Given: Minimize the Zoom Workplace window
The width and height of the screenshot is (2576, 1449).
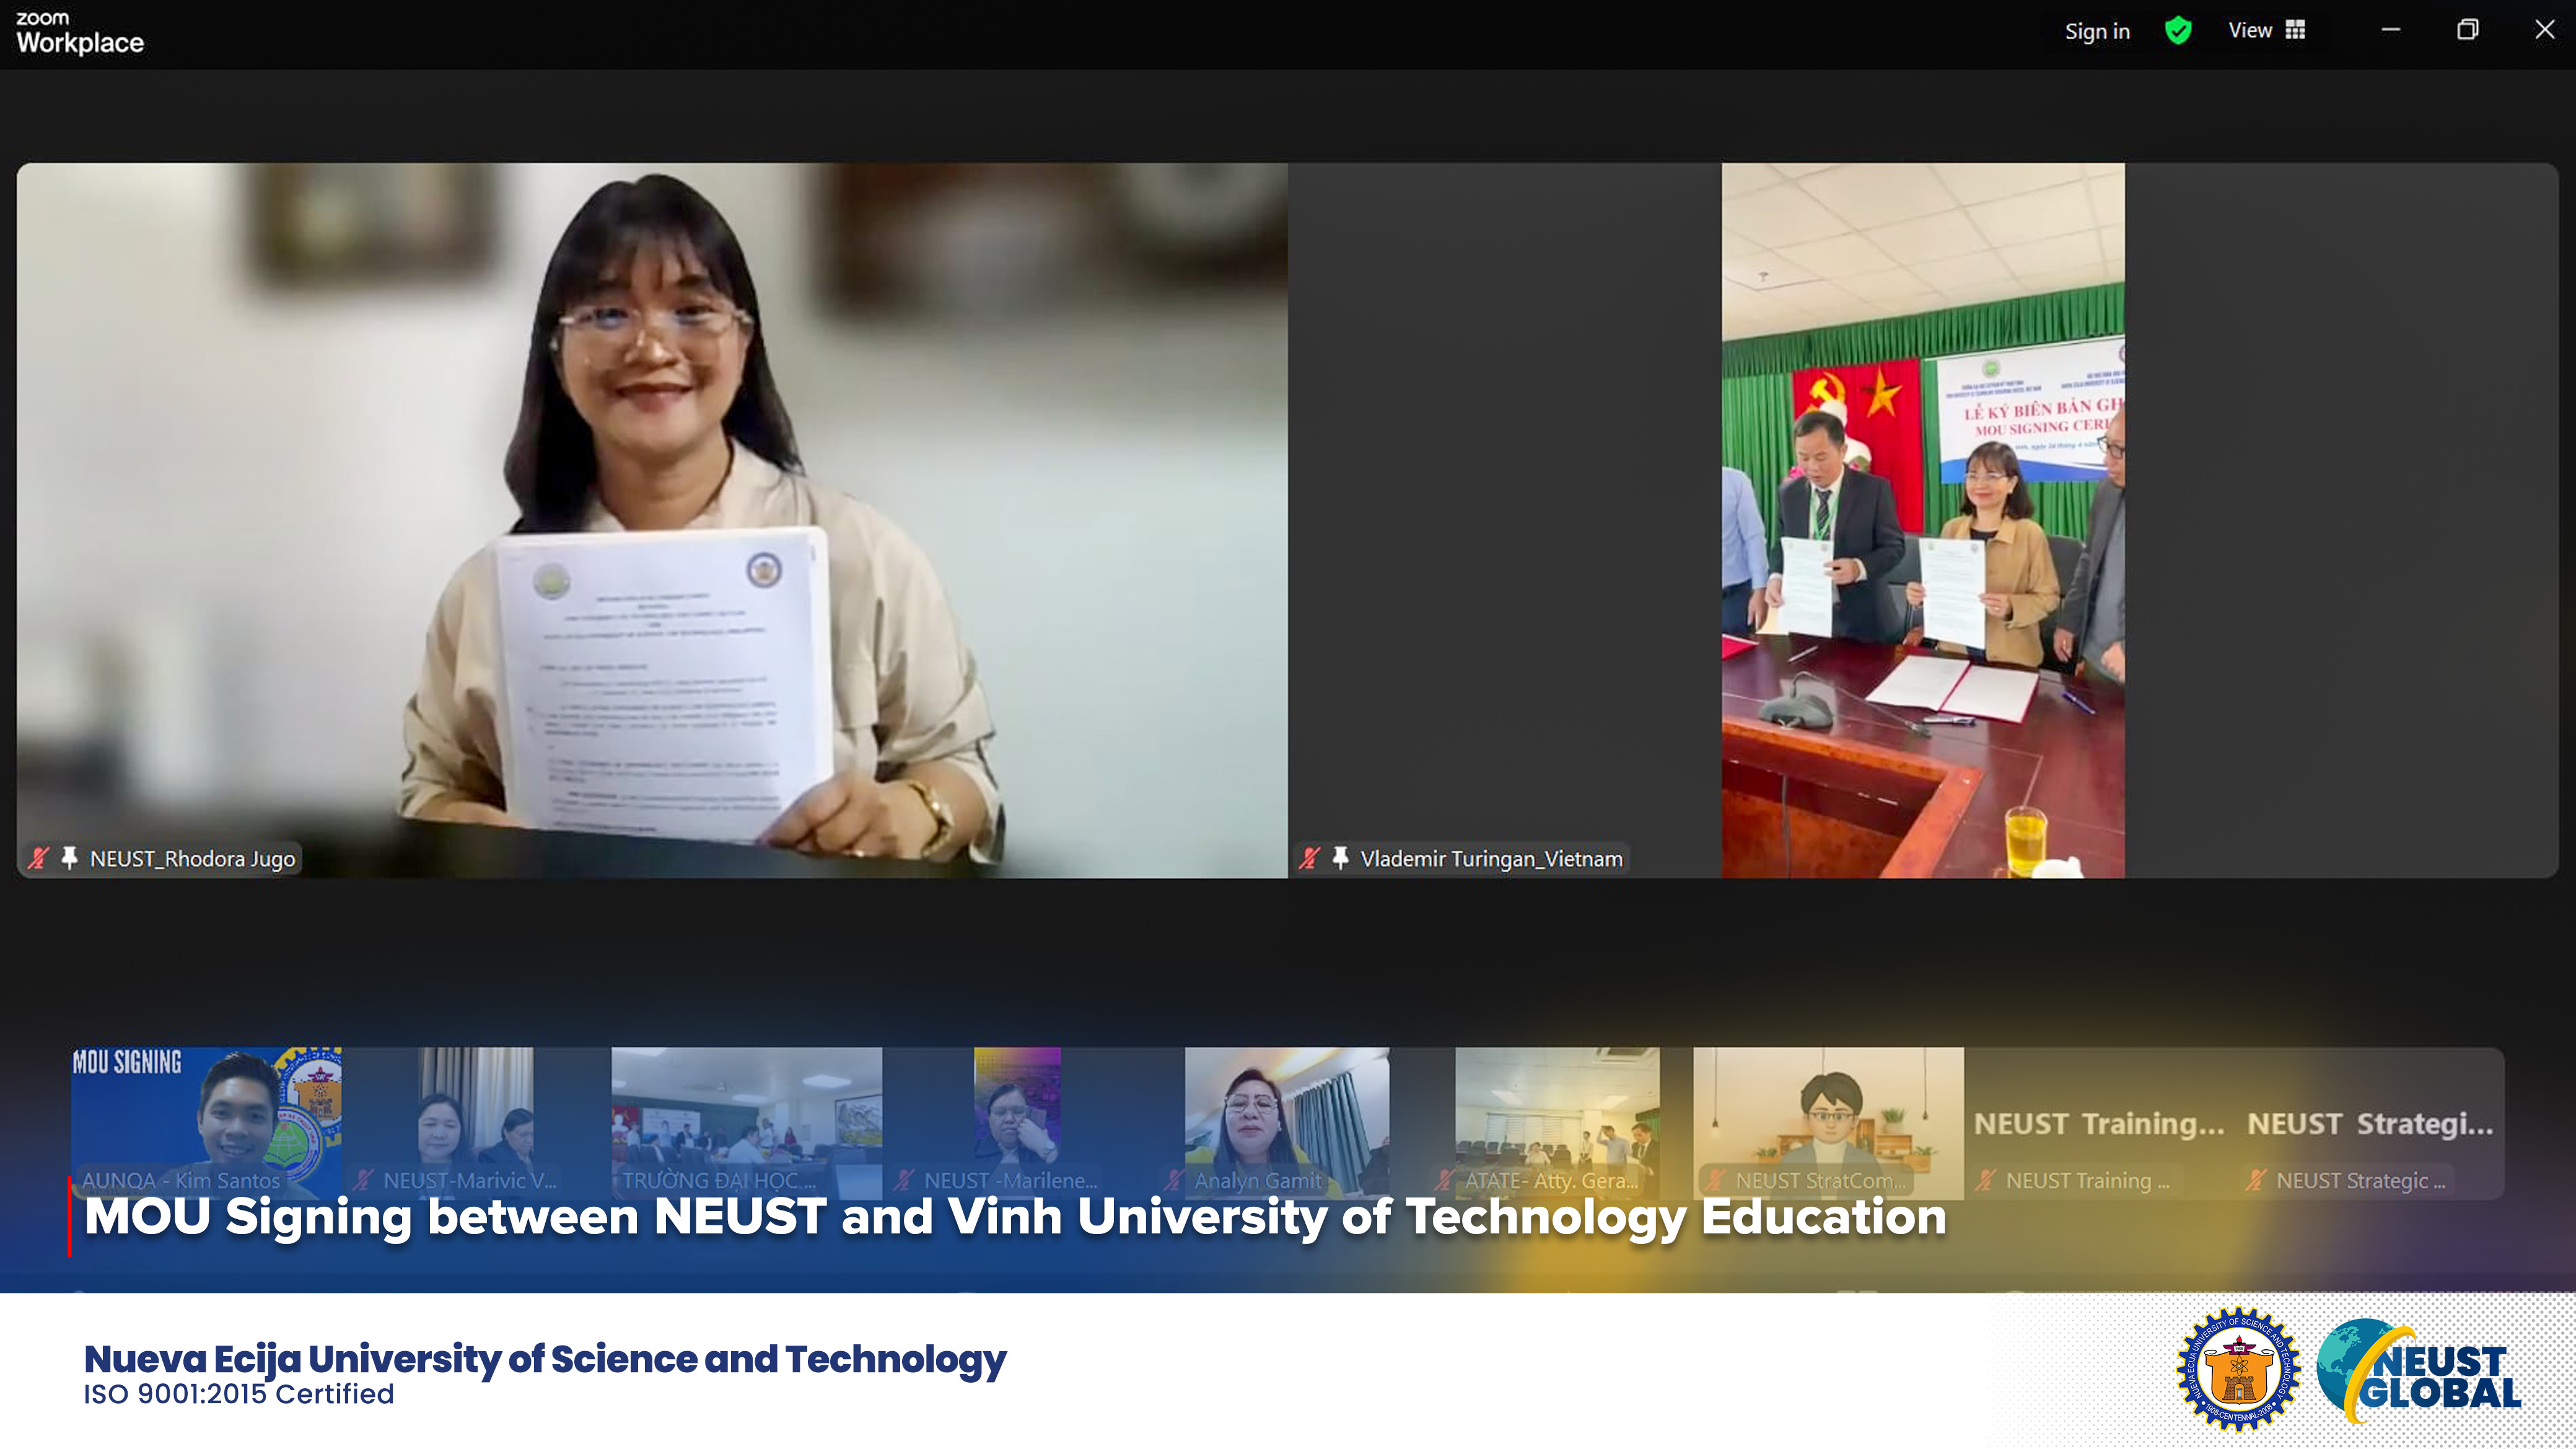Looking at the screenshot, I should pos(2390,30).
